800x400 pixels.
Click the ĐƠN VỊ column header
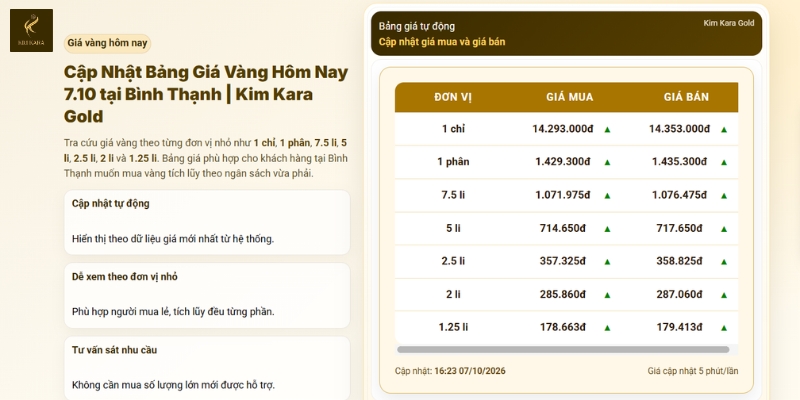[x=453, y=97]
